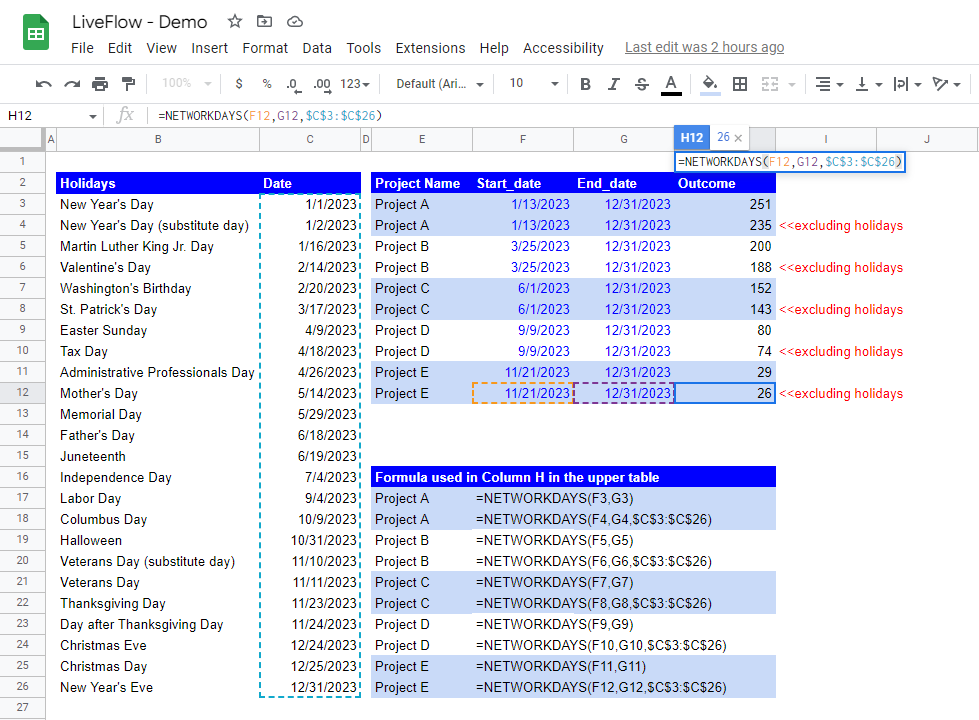Format selection as currency

(238, 84)
